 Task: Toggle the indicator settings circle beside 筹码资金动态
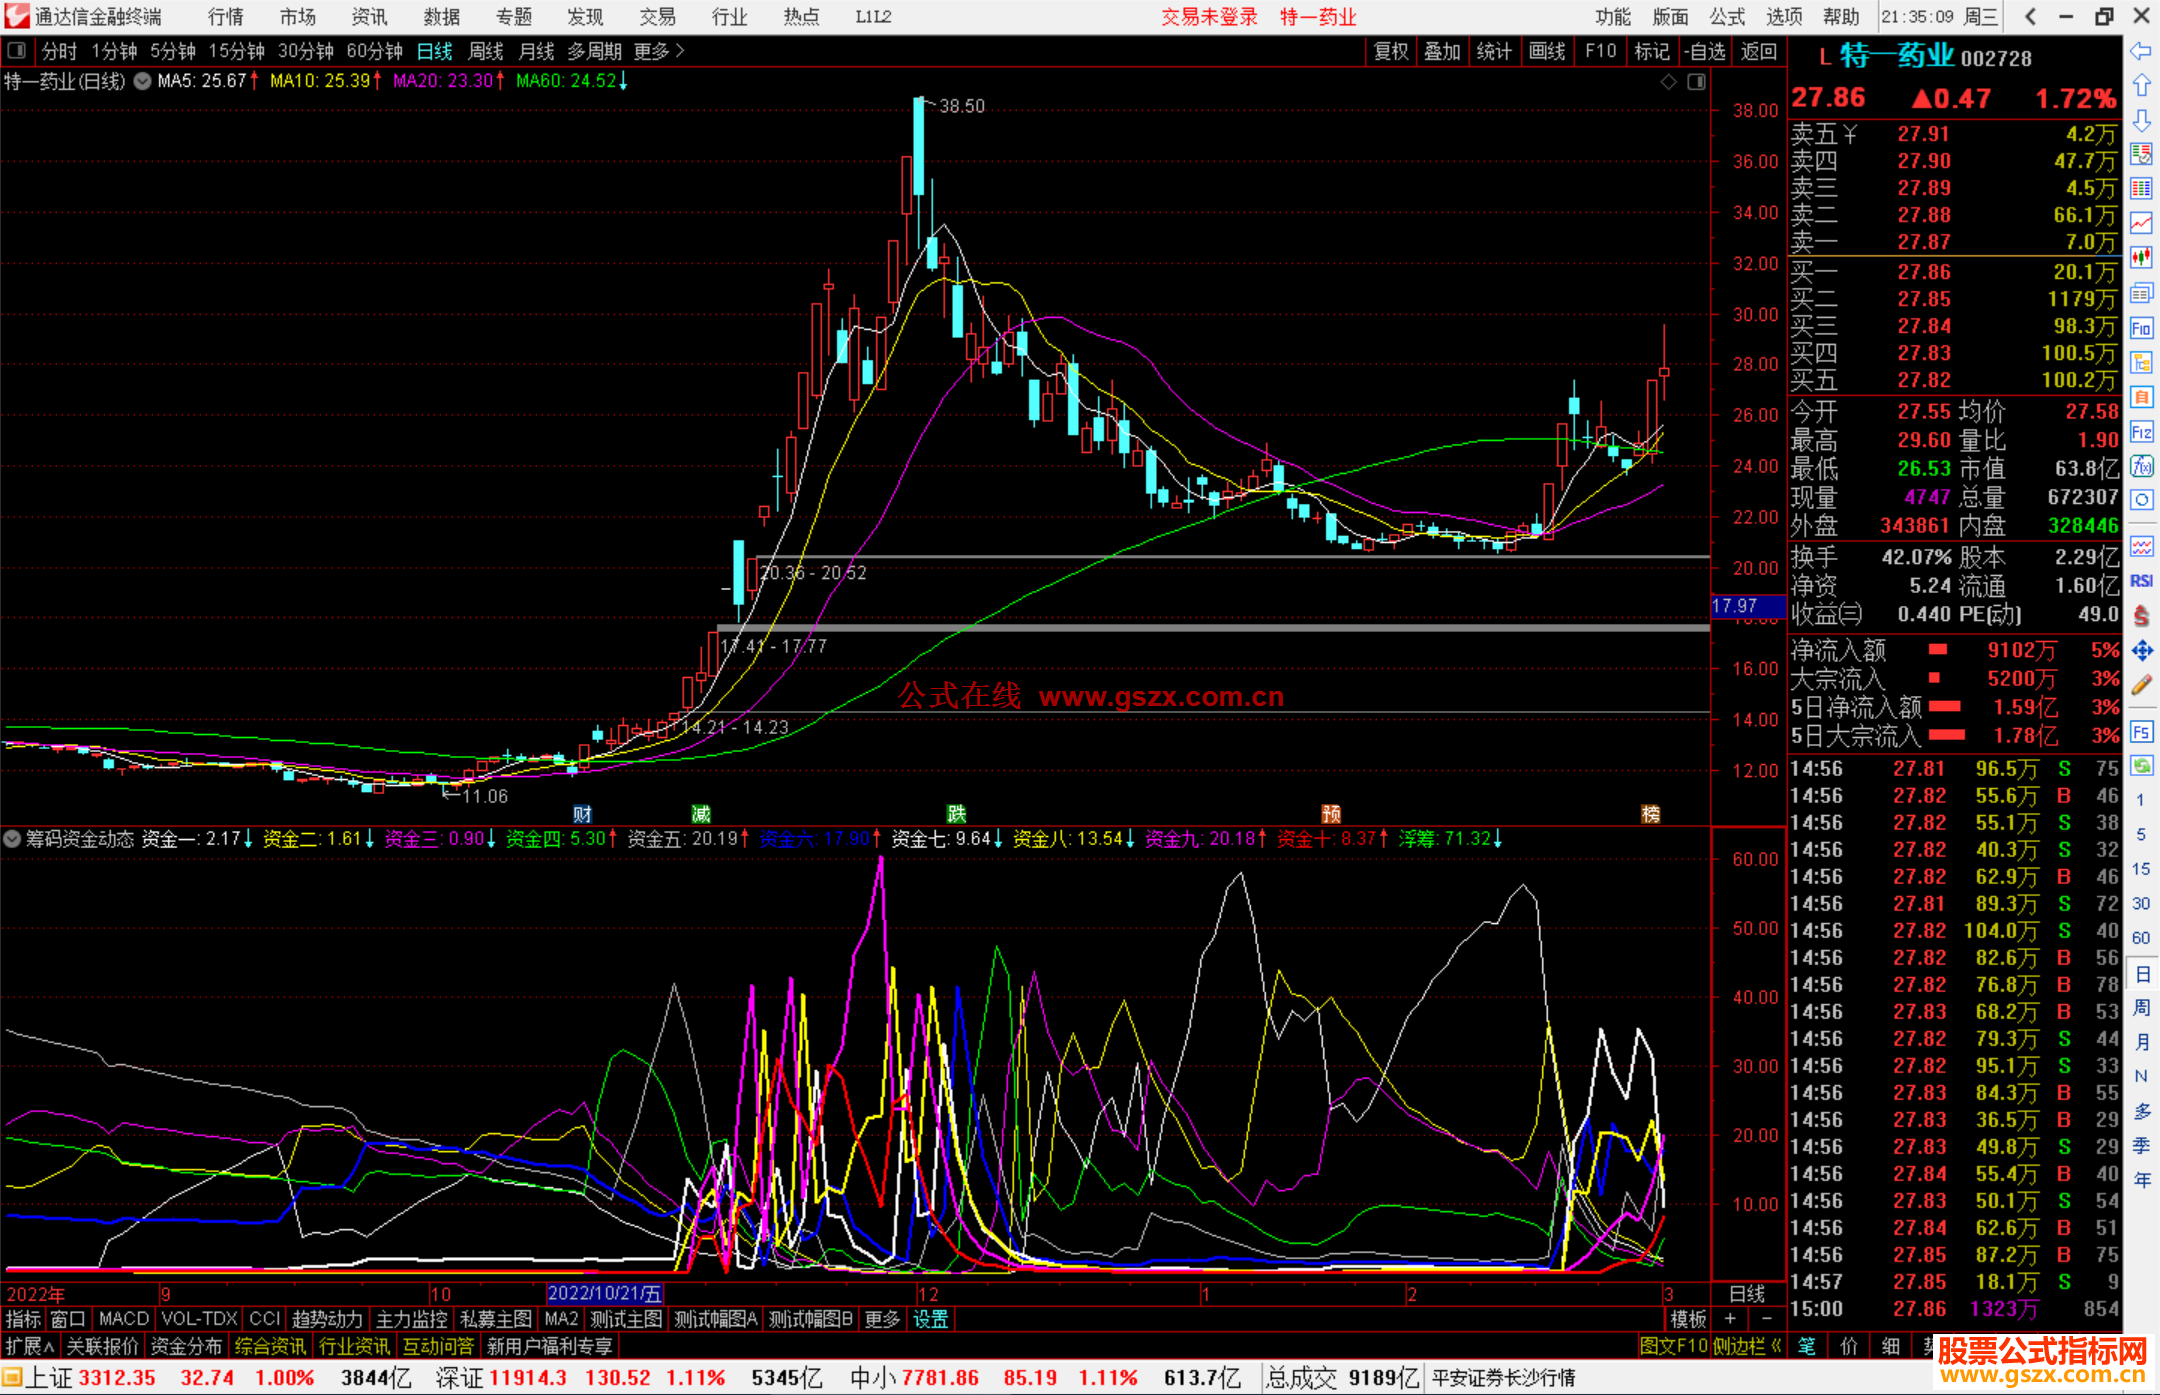12,839
